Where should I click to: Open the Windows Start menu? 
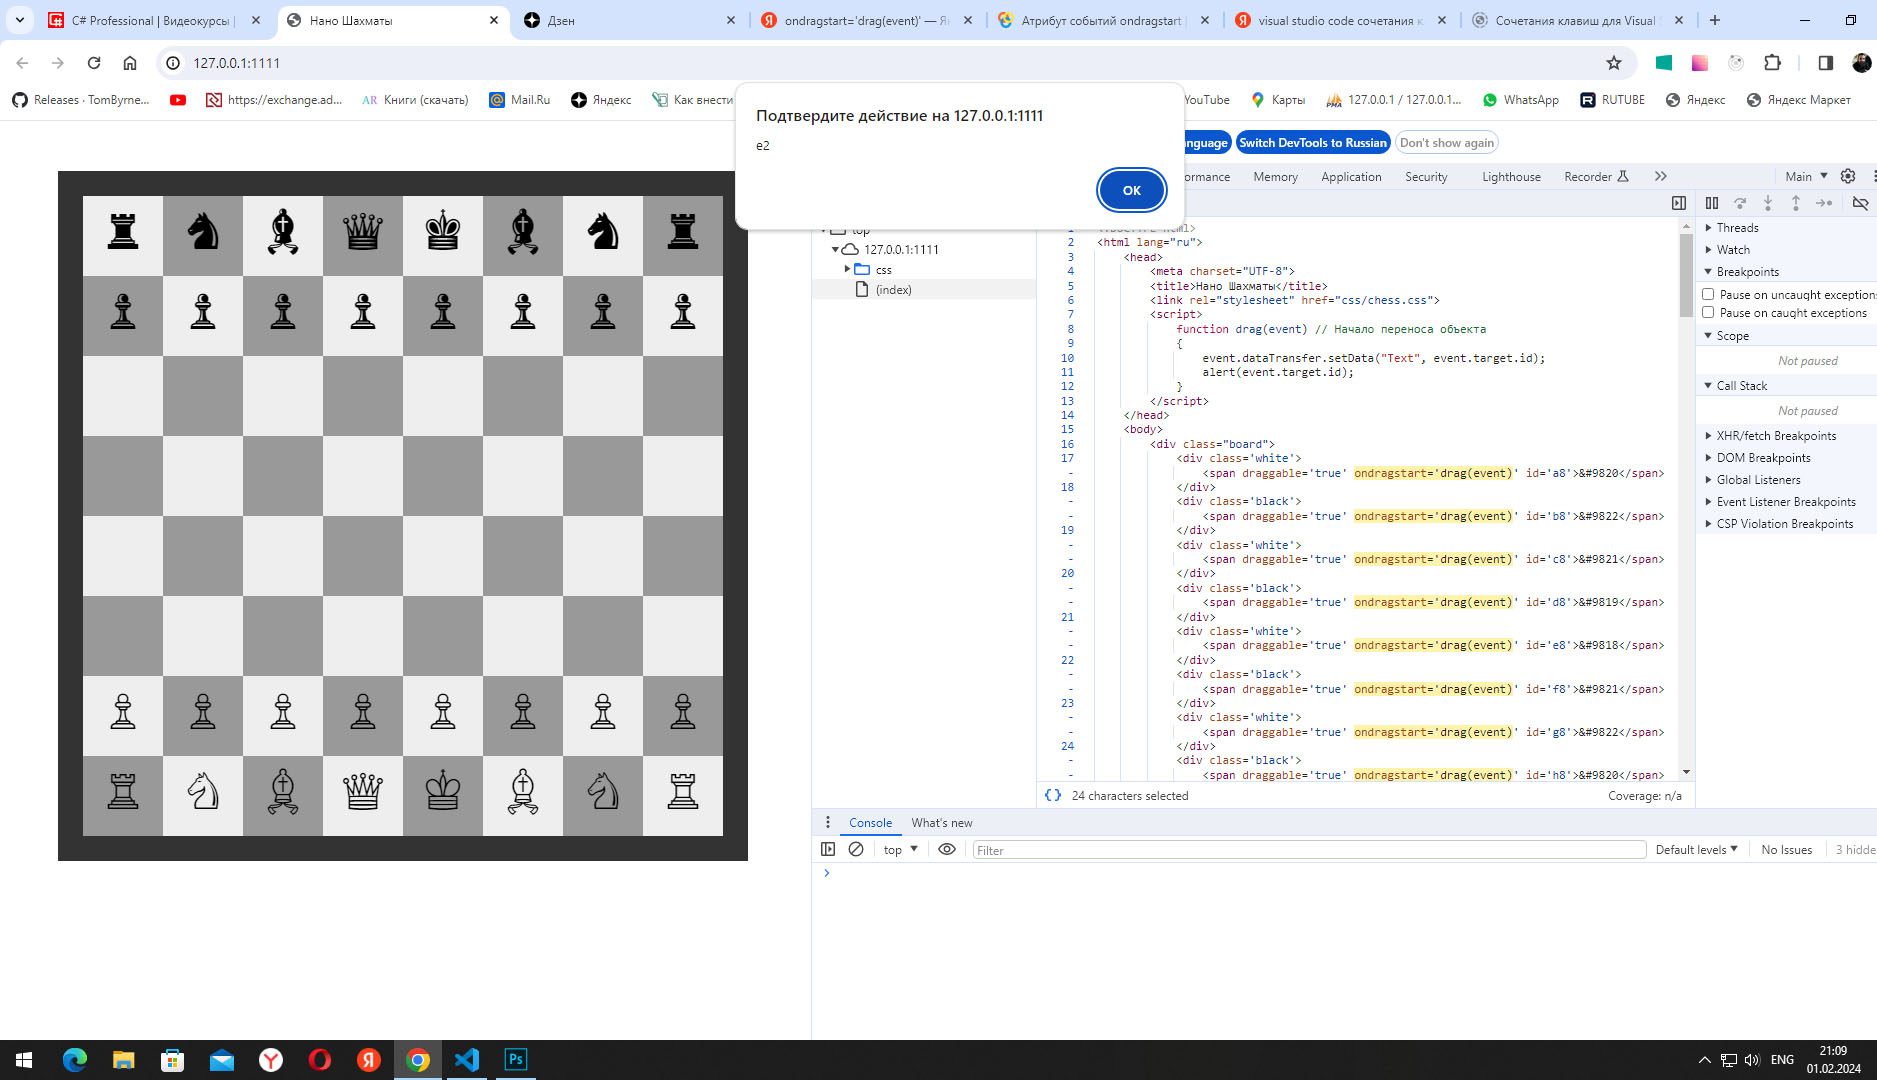coord(24,1059)
